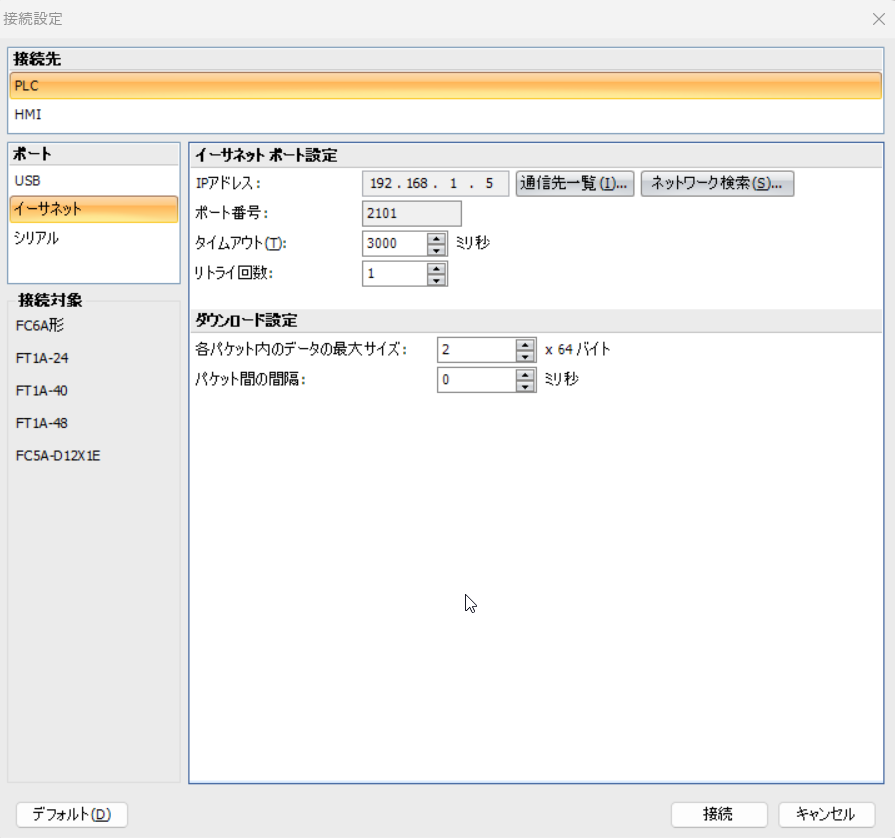Open the ネットワーク検索 button
Viewport: 895px width, 838px height.
tap(717, 183)
